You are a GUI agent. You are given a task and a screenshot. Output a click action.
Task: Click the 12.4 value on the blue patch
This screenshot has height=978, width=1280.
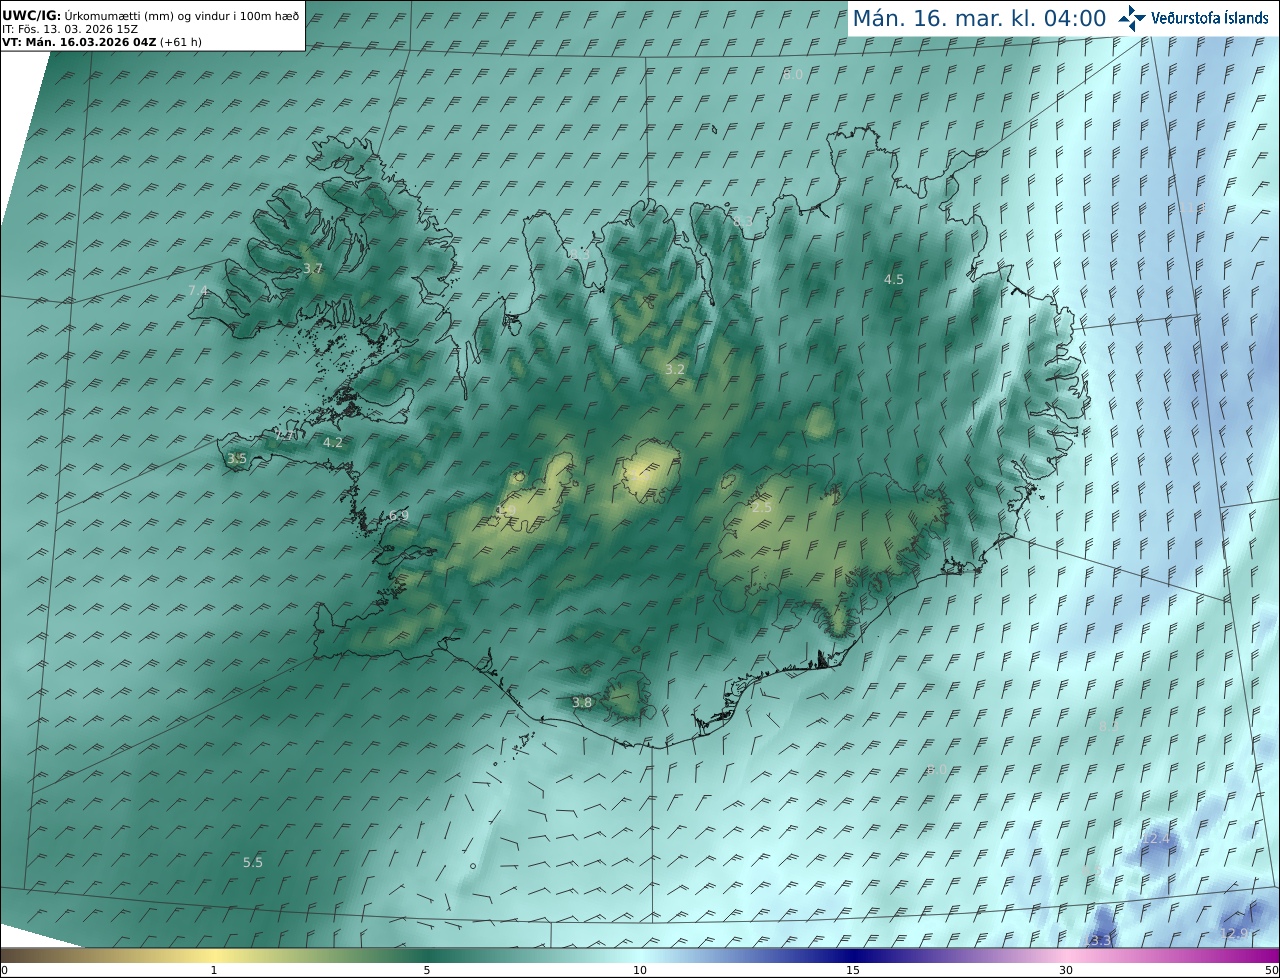pyautogui.click(x=1158, y=838)
